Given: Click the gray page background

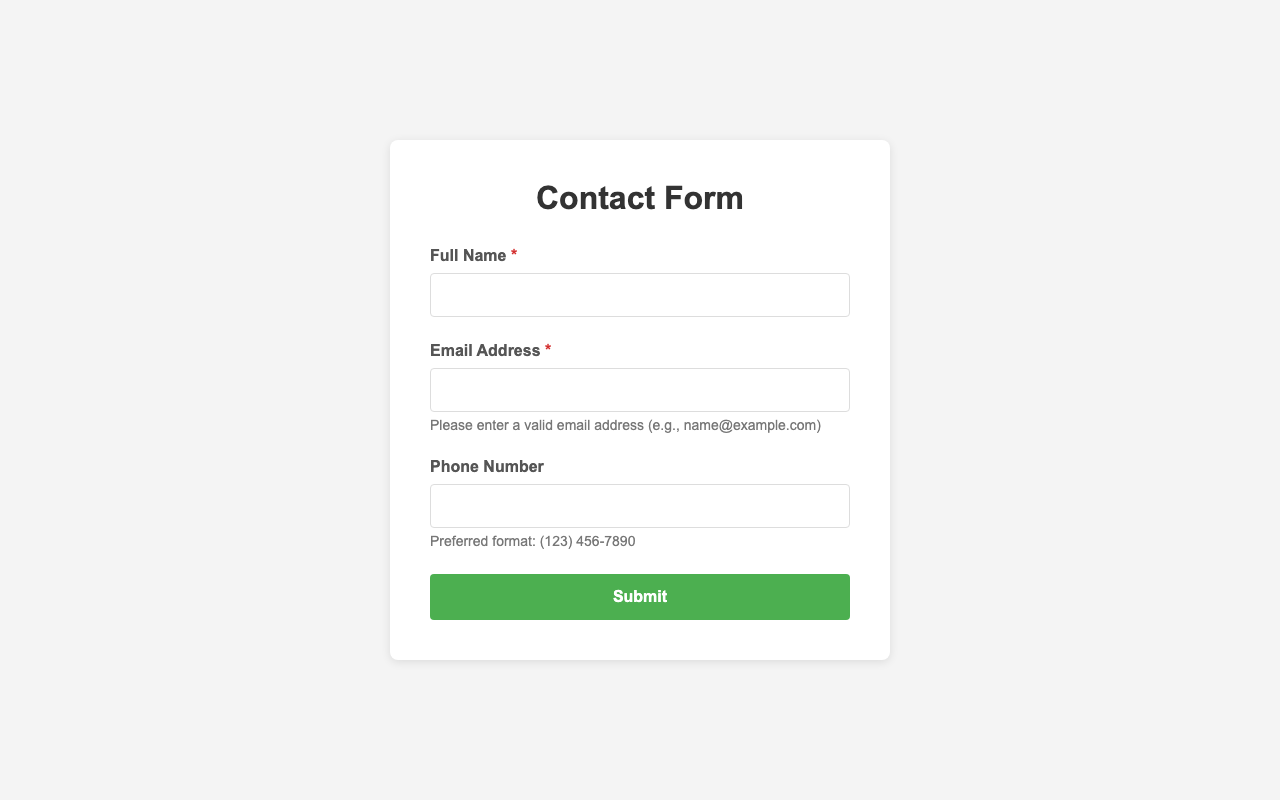Looking at the screenshot, I should coord(150,400).
